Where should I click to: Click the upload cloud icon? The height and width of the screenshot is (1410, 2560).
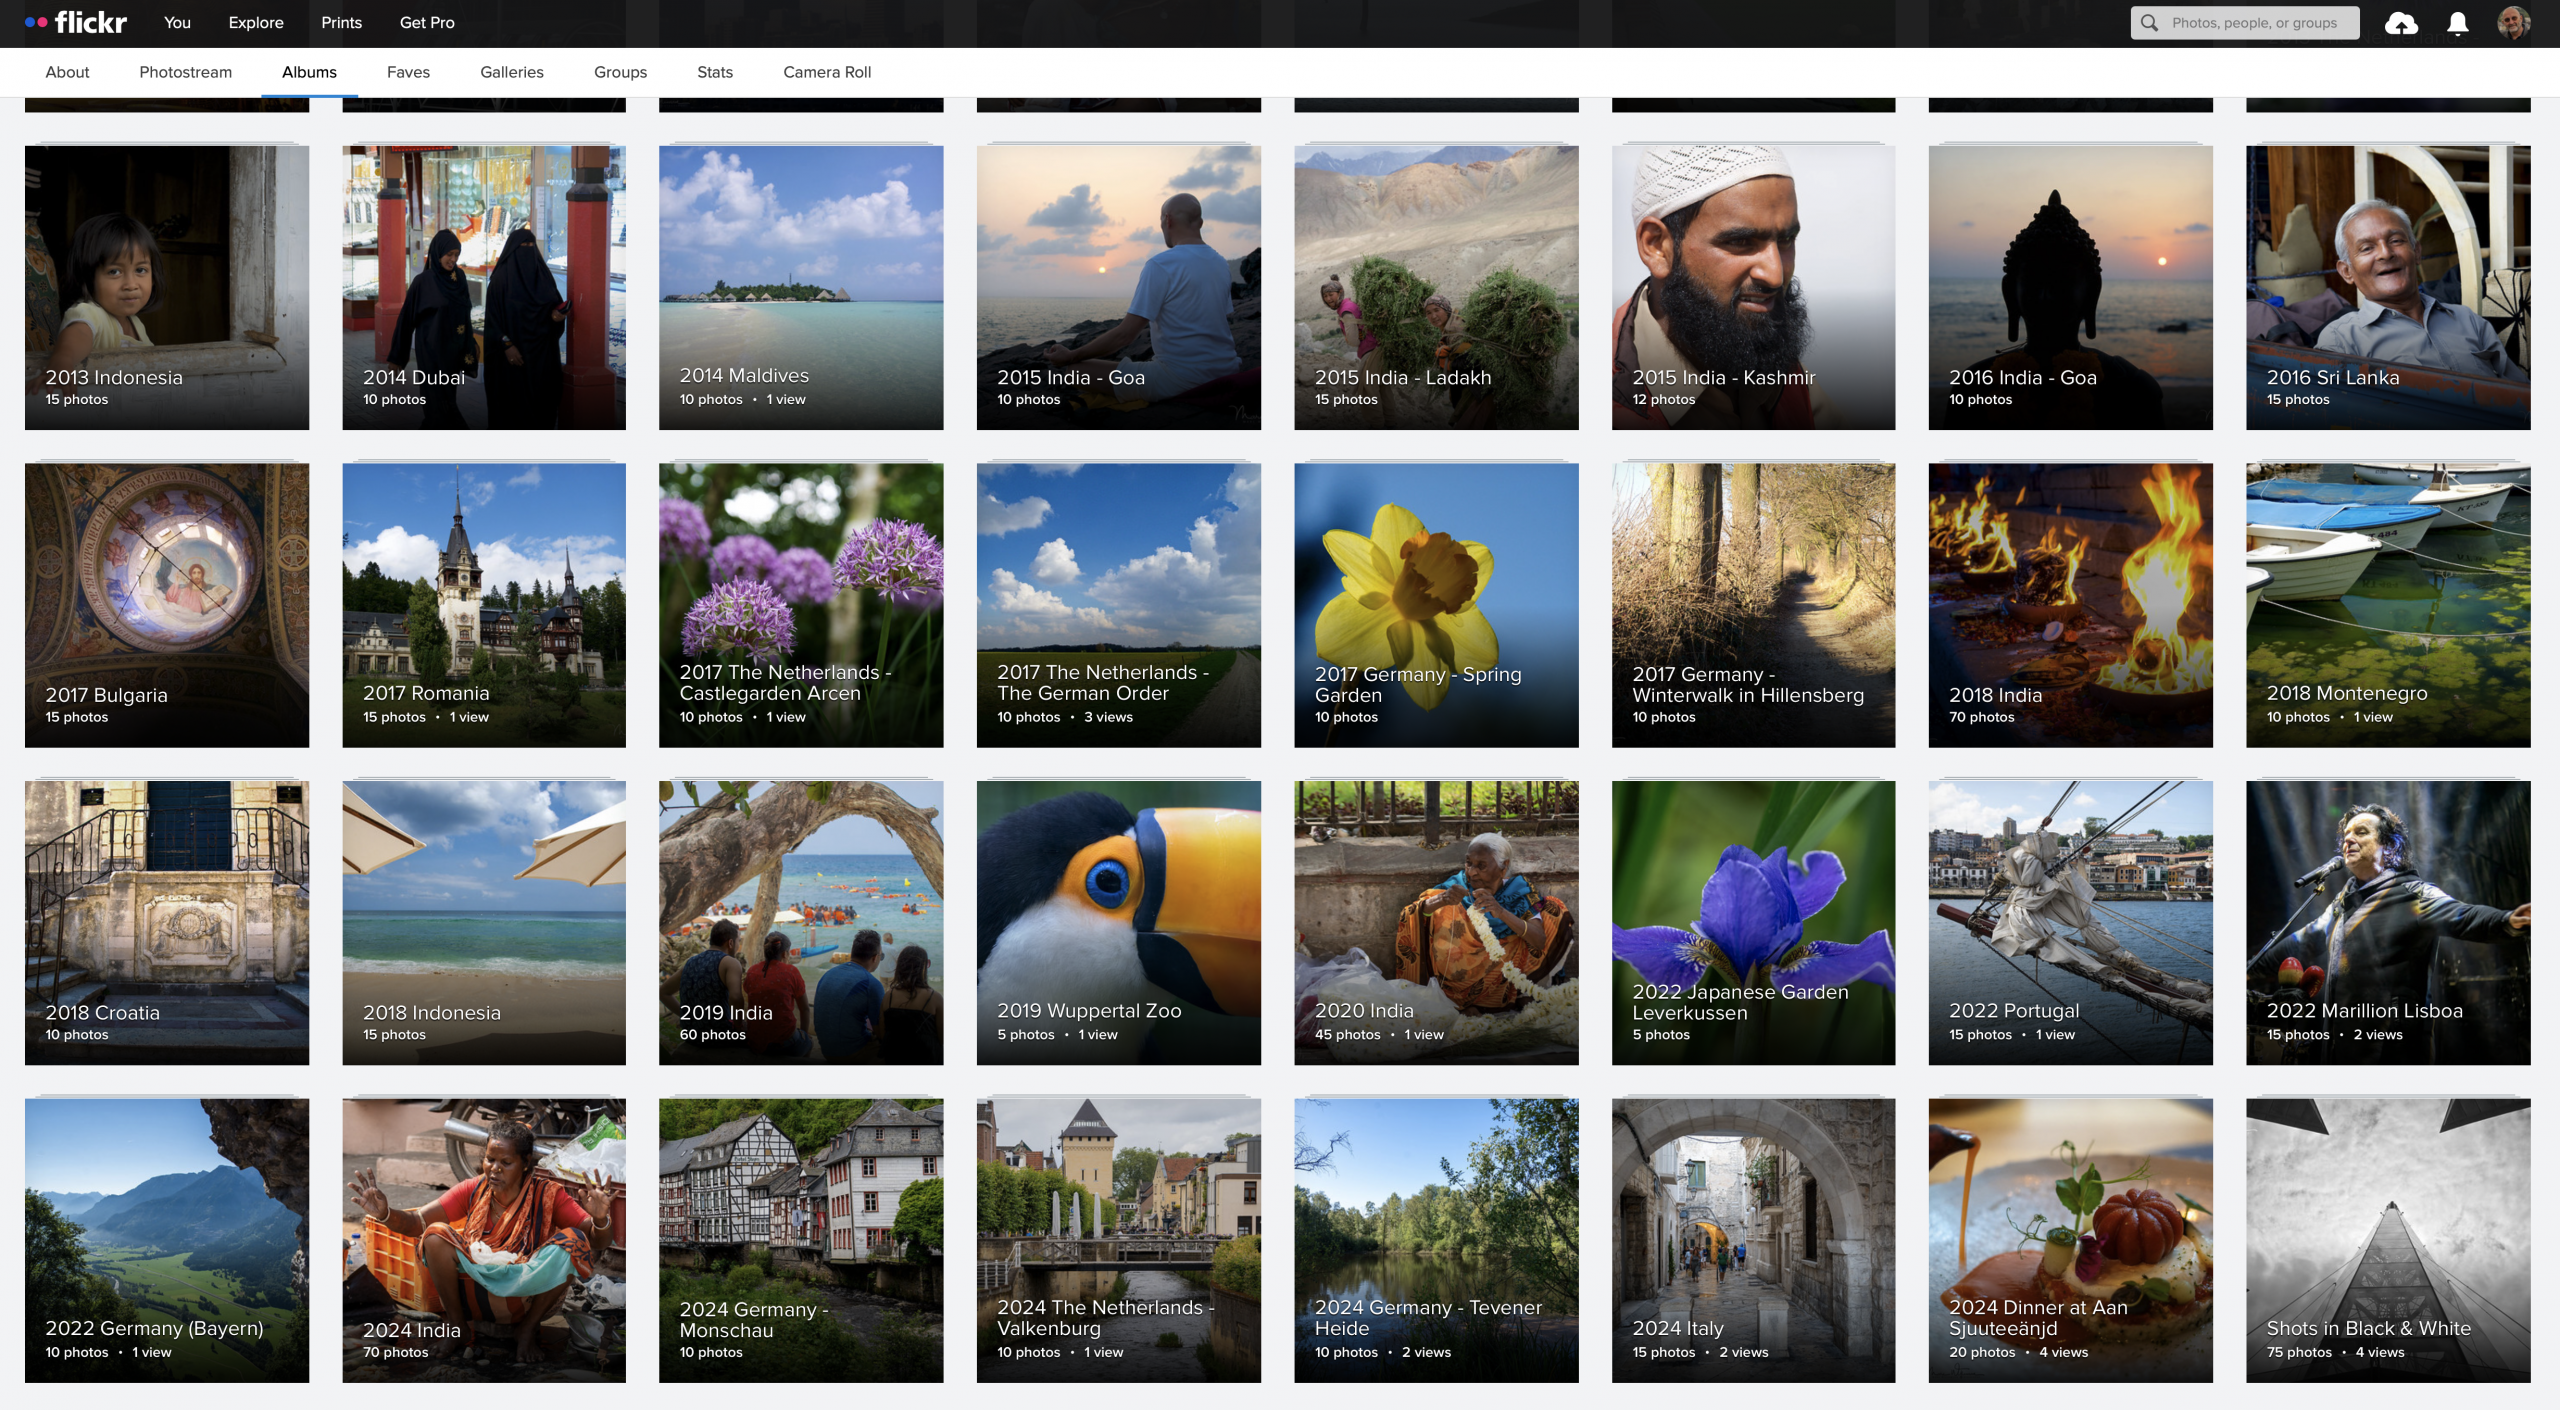tap(2401, 23)
